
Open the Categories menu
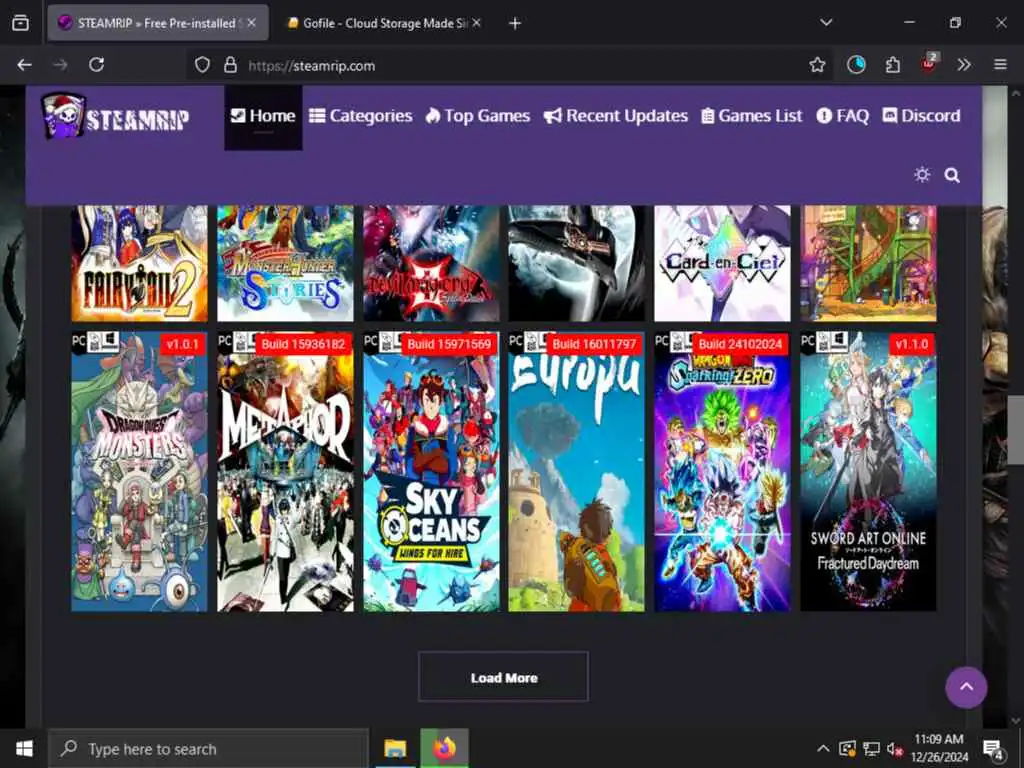point(360,116)
